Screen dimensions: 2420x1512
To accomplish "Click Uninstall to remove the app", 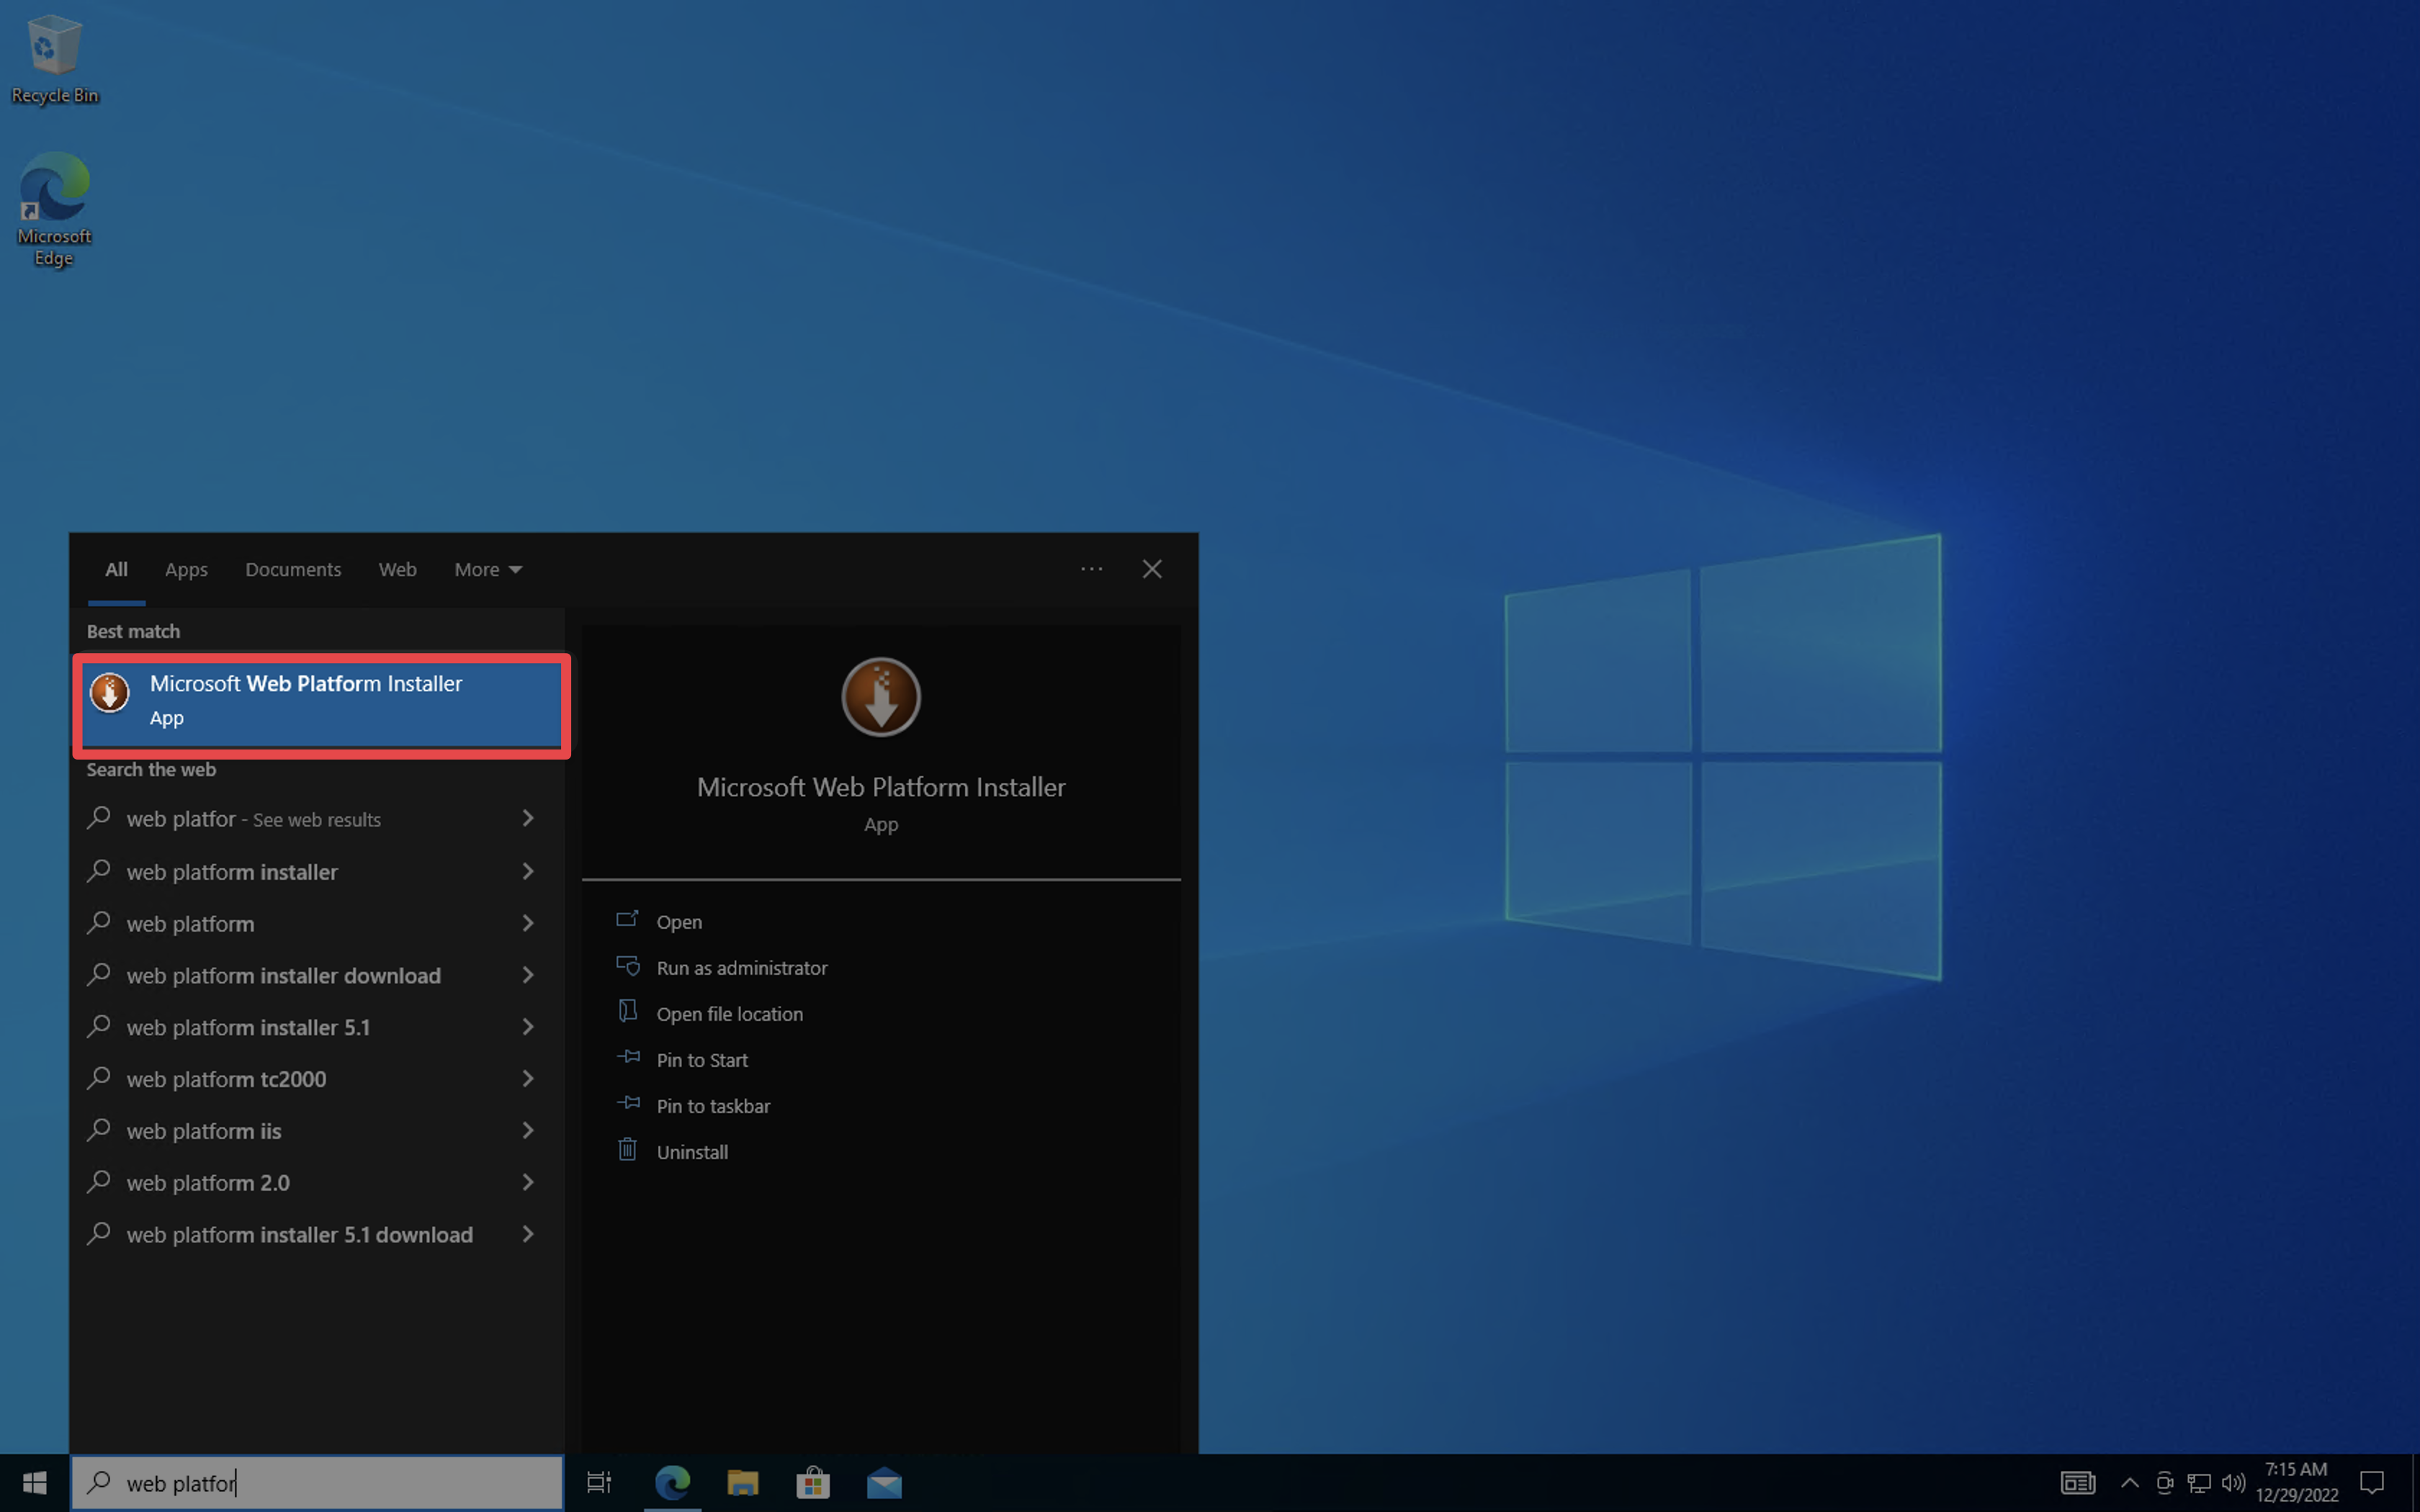I will coord(691,1150).
